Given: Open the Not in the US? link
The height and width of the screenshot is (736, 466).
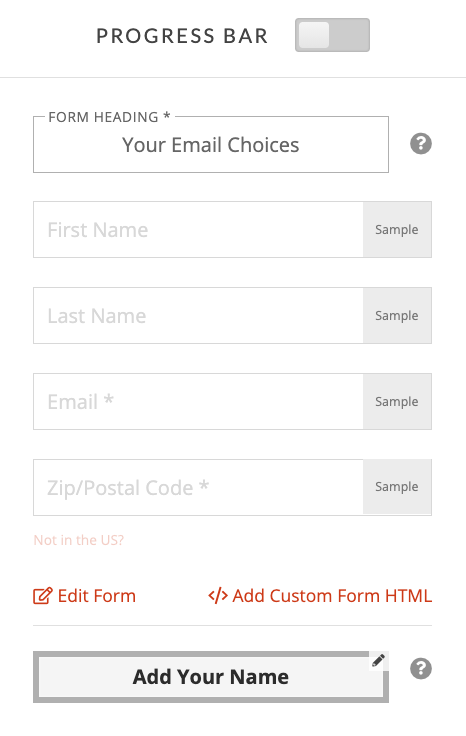Looking at the screenshot, I should point(78,540).
